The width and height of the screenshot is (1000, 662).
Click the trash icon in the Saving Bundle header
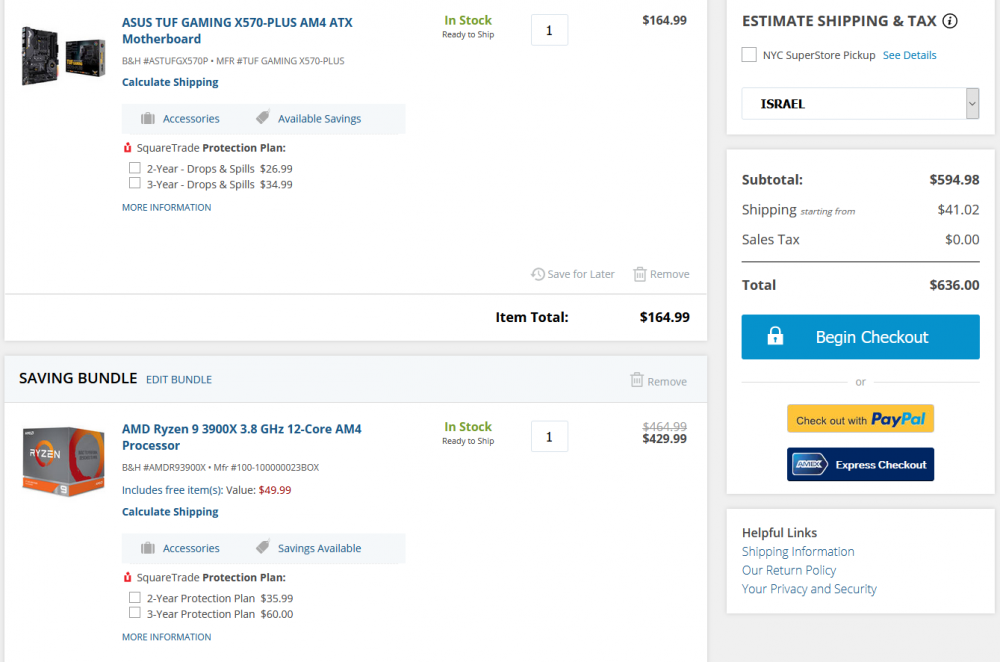coord(637,380)
